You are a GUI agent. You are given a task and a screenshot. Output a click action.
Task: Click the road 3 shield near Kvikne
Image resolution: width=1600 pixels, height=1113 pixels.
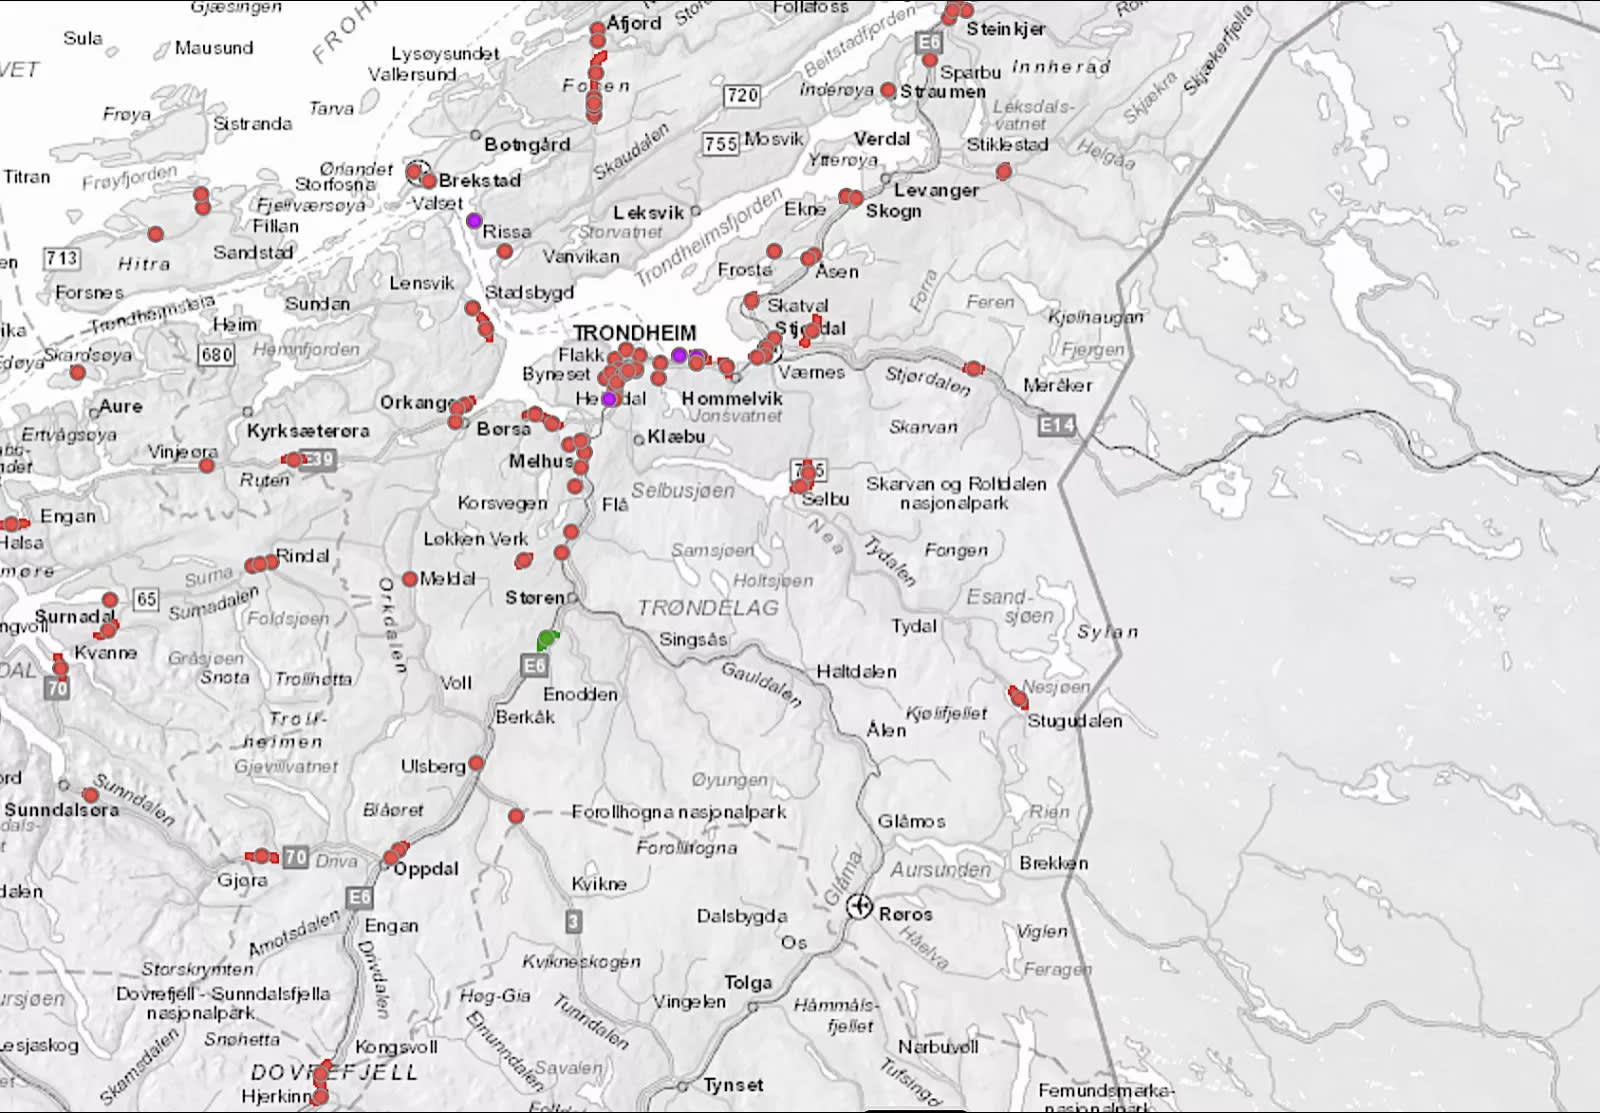(x=573, y=921)
